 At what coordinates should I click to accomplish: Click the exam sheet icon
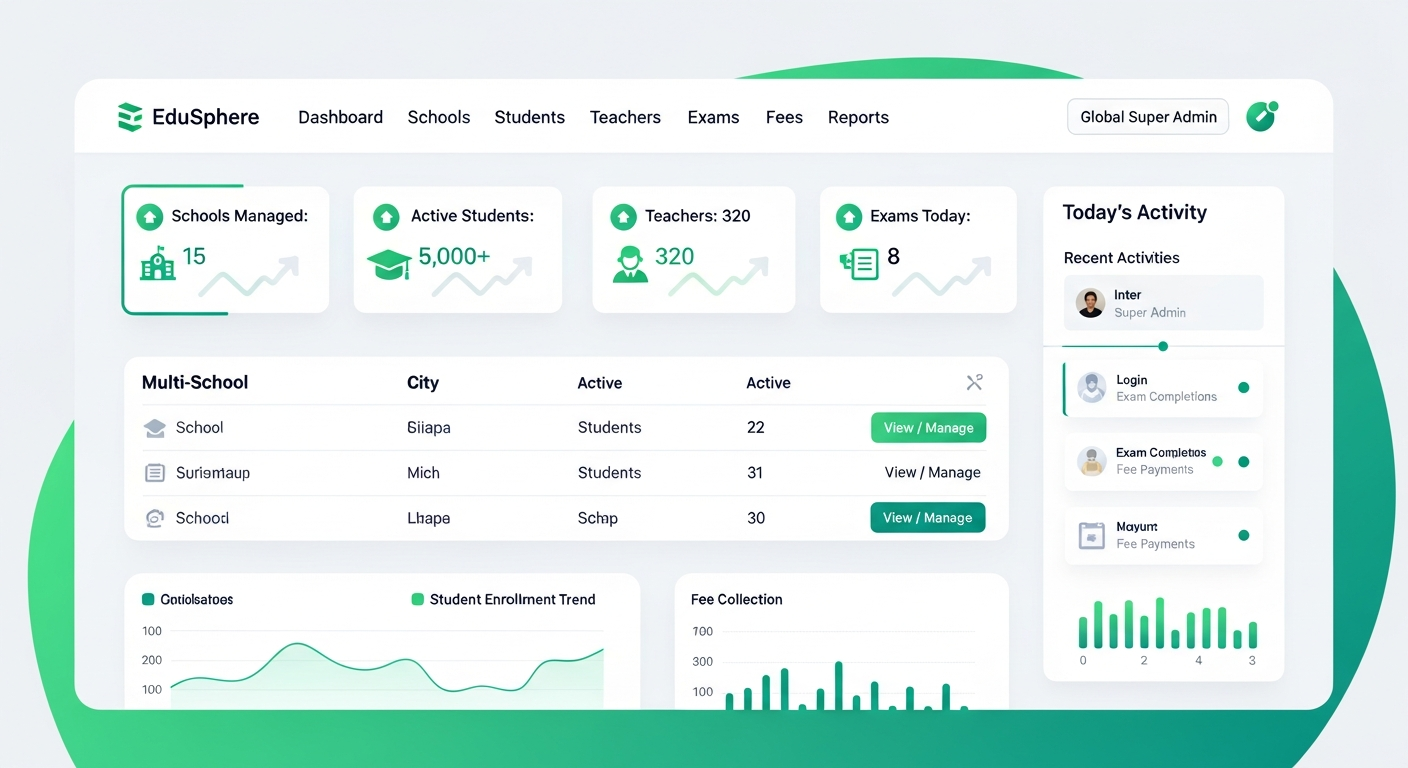859,264
